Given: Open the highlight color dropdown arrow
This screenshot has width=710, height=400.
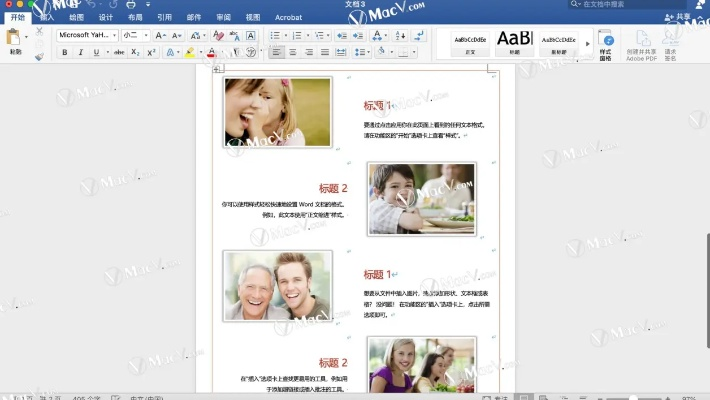Looking at the screenshot, I should (x=201, y=53).
